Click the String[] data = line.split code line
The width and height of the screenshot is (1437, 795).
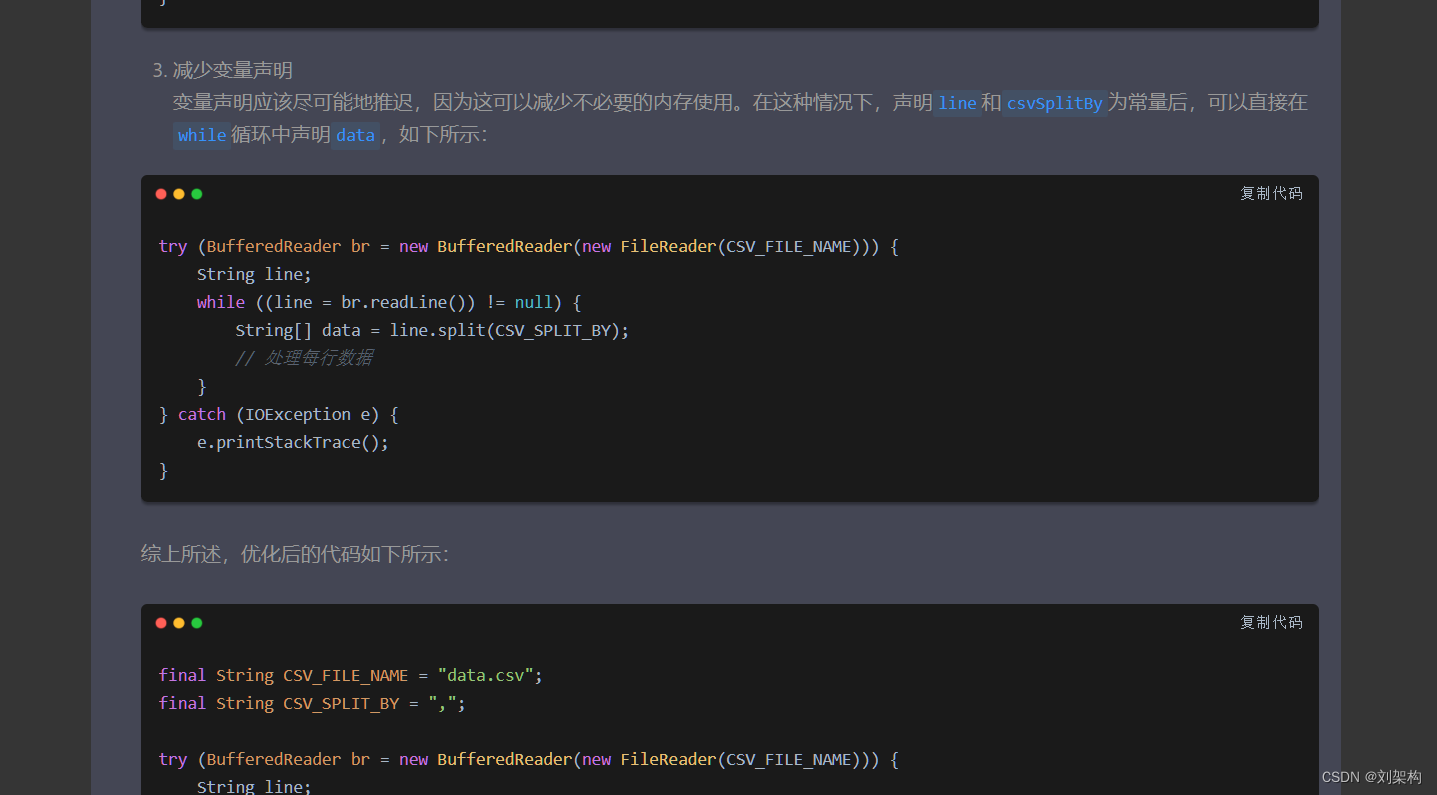click(432, 330)
